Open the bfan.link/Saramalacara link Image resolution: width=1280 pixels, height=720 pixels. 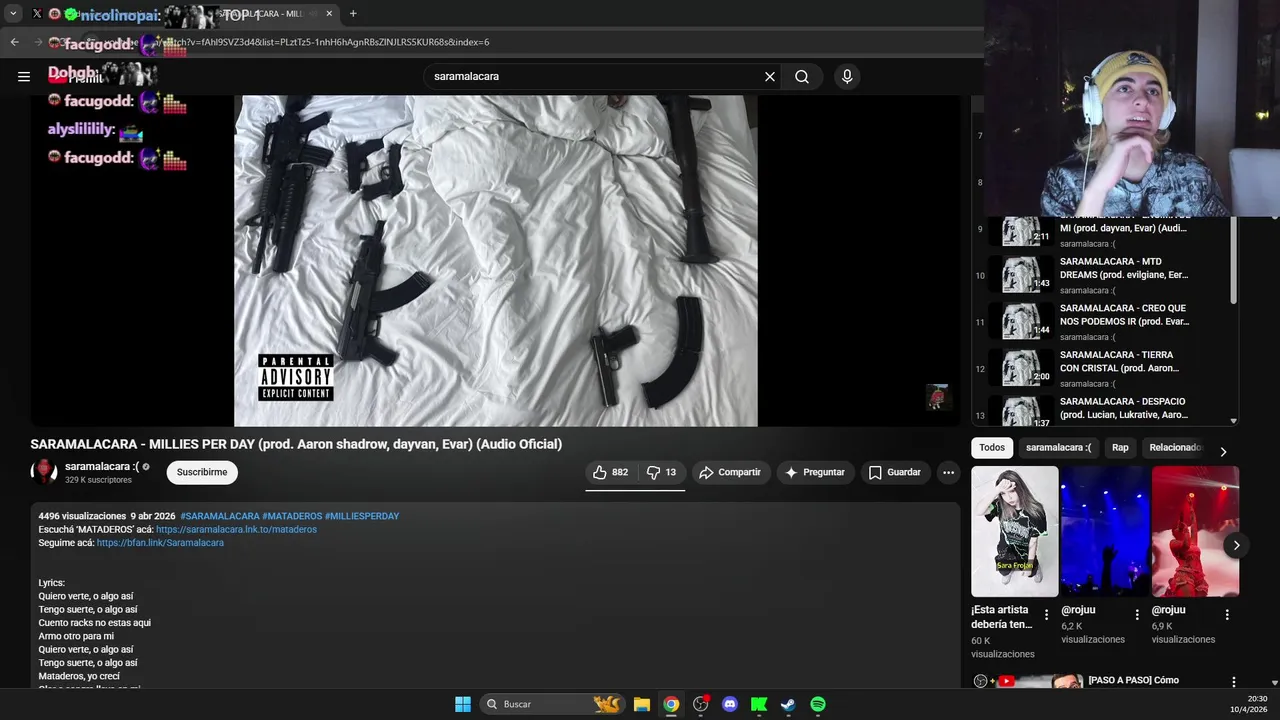click(x=160, y=542)
